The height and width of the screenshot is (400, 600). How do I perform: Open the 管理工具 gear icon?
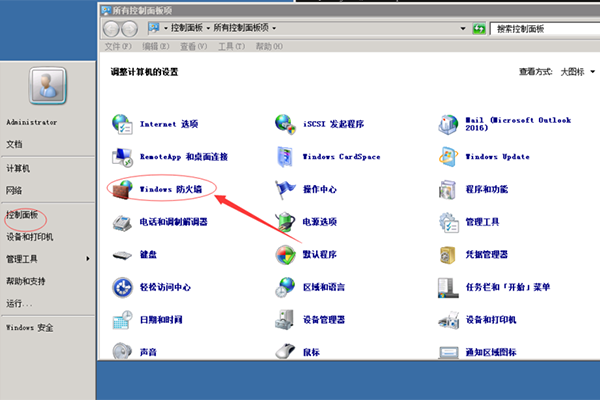click(448, 222)
